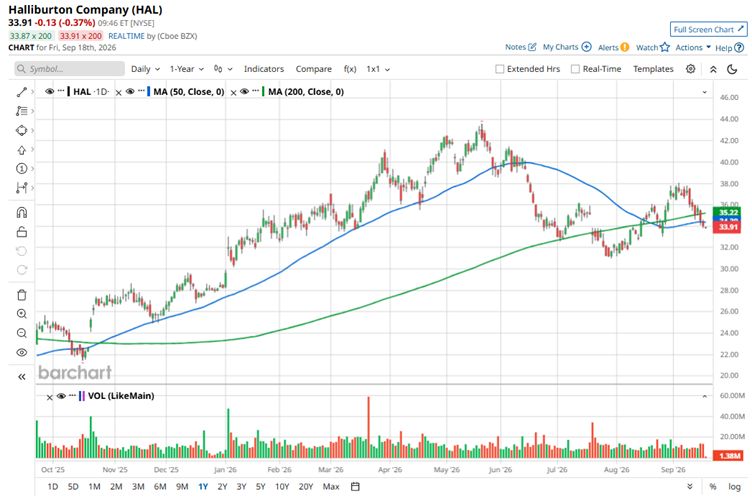752x501 pixels.
Task: Open chart settings gear icon
Action: pyautogui.click(x=690, y=69)
